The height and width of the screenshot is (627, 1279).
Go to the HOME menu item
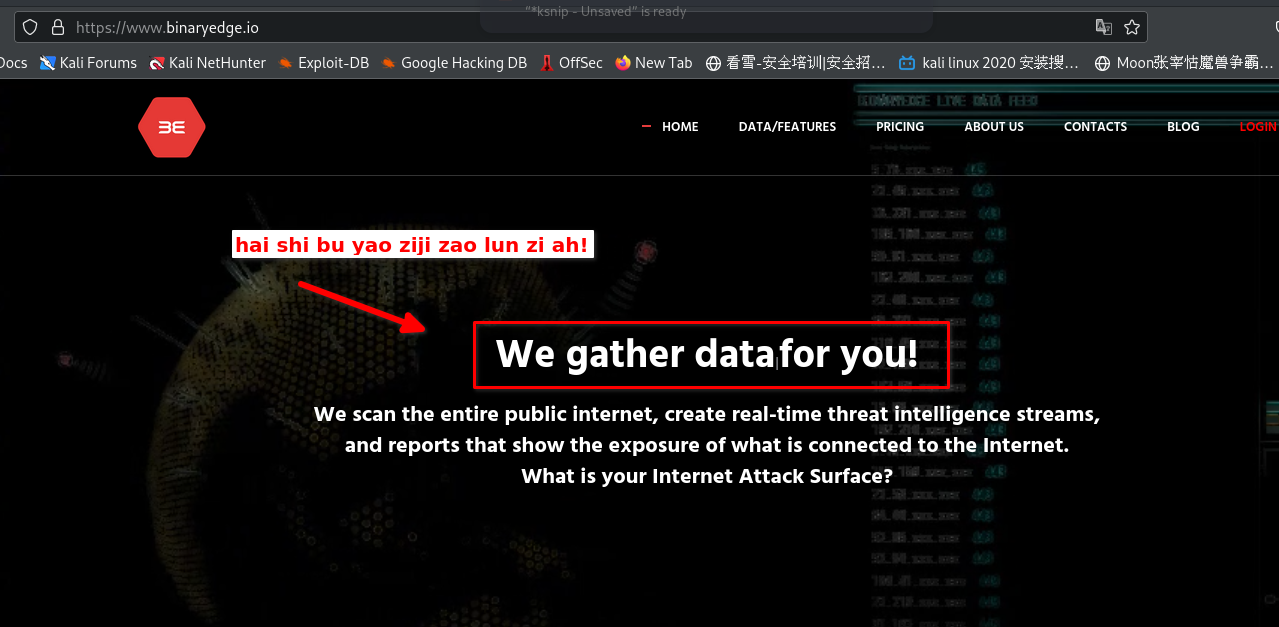coord(680,127)
